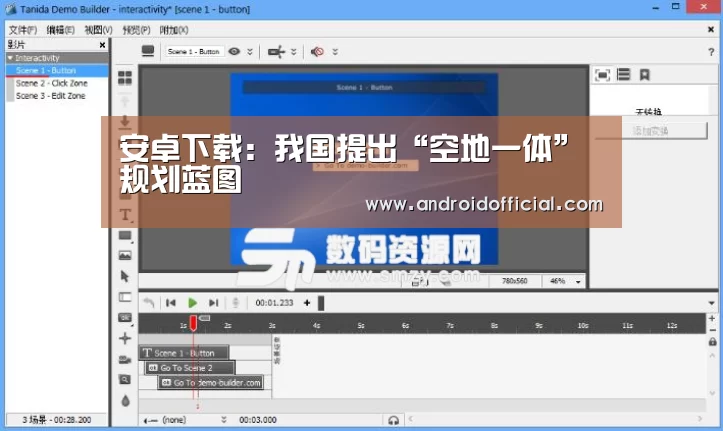This screenshot has height=431, width=723.
Task: Click the down arrow import tool
Action: coord(125,122)
